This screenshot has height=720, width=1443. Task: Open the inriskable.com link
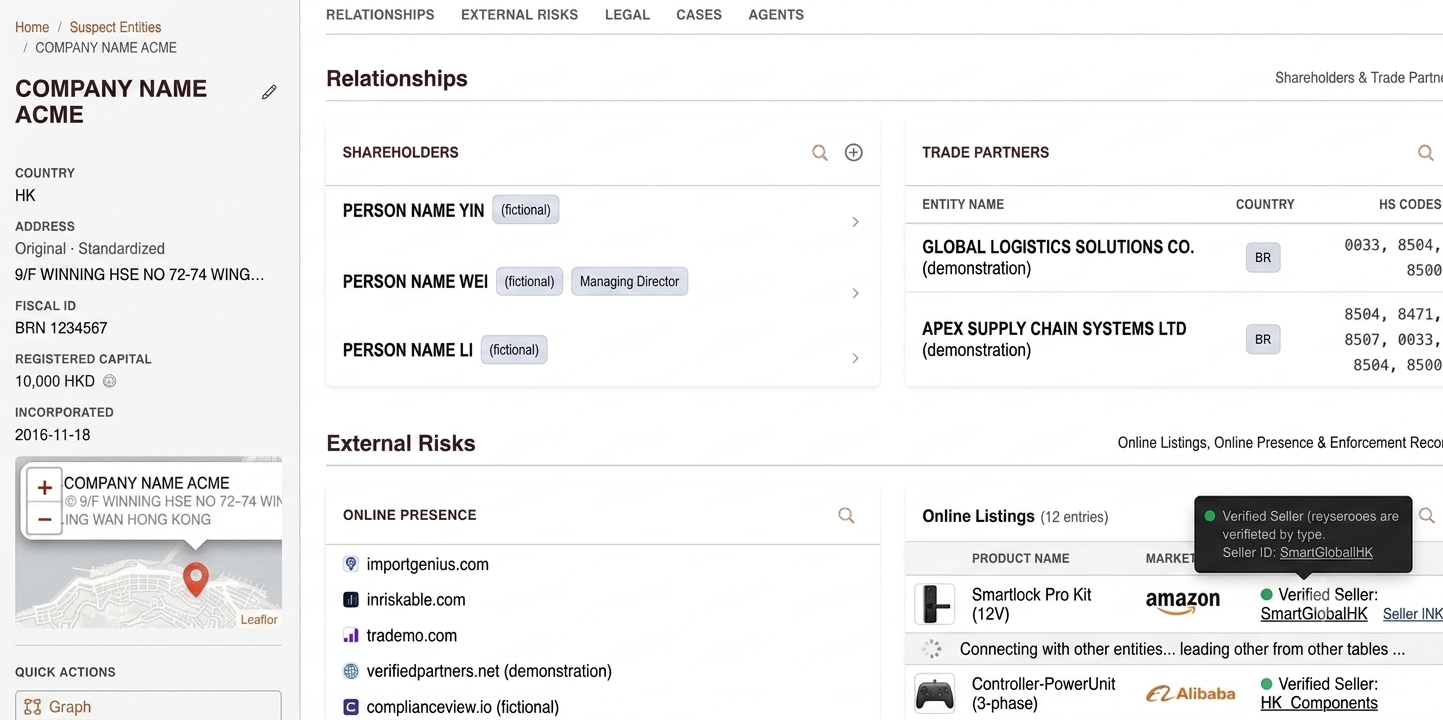click(x=416, y=600)
